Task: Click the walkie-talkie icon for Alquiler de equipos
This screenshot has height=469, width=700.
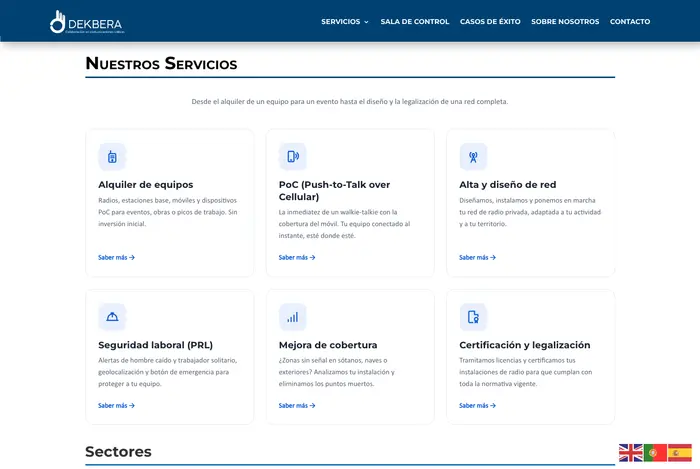Action: tap(112, 157)
